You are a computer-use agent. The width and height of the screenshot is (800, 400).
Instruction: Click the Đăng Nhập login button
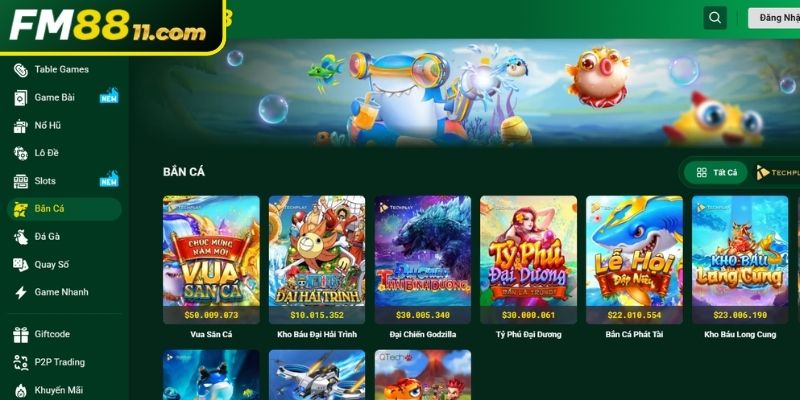click(x=775, y=18)
